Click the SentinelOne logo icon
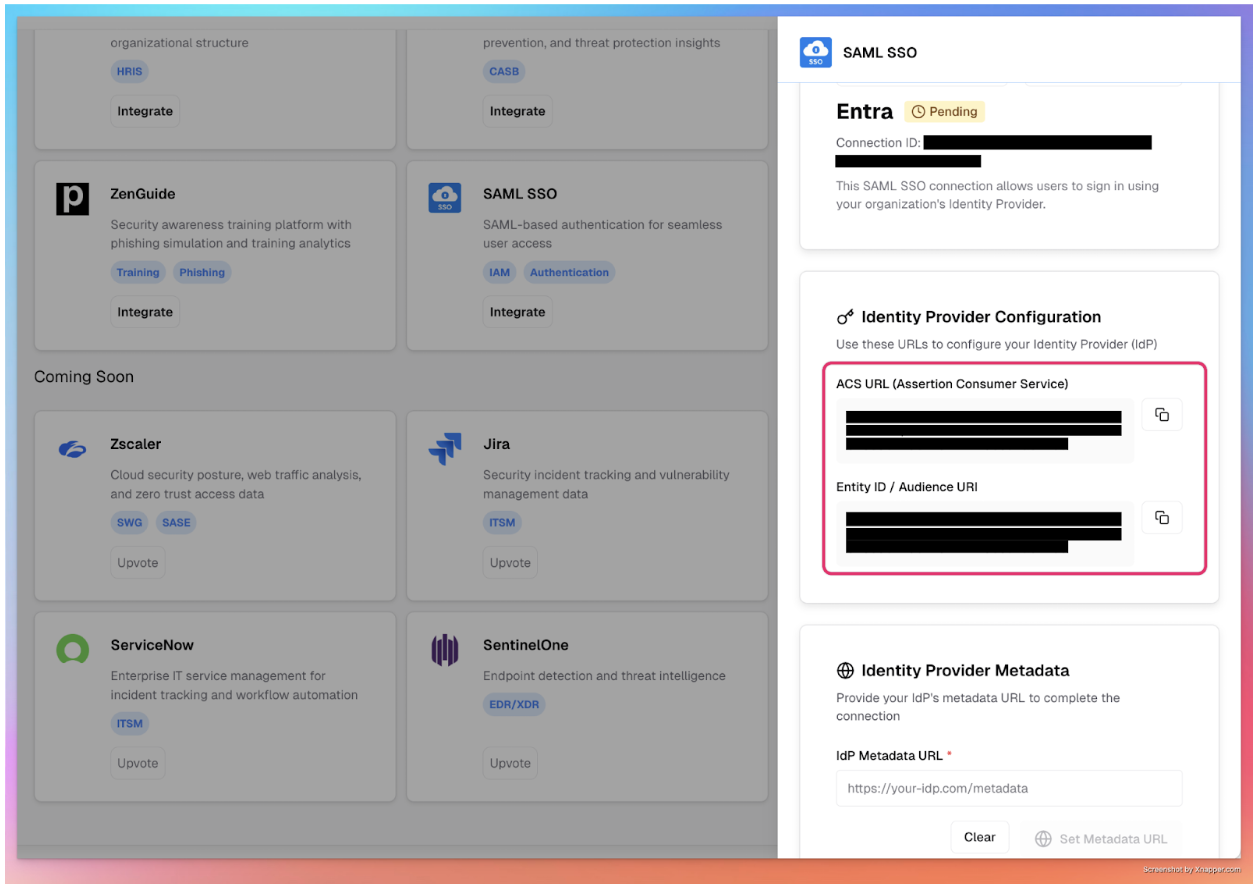This screenshot has height=884, width=1256. [444, 650]
